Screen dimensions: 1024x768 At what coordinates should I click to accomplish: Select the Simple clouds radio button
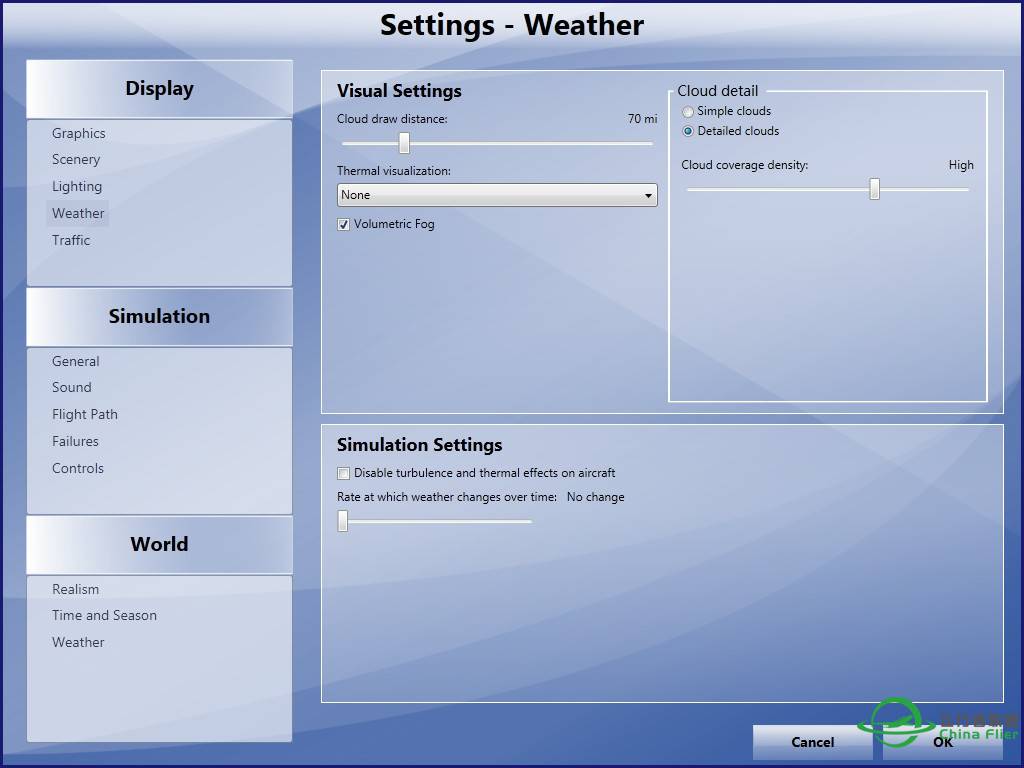(688, 112)
